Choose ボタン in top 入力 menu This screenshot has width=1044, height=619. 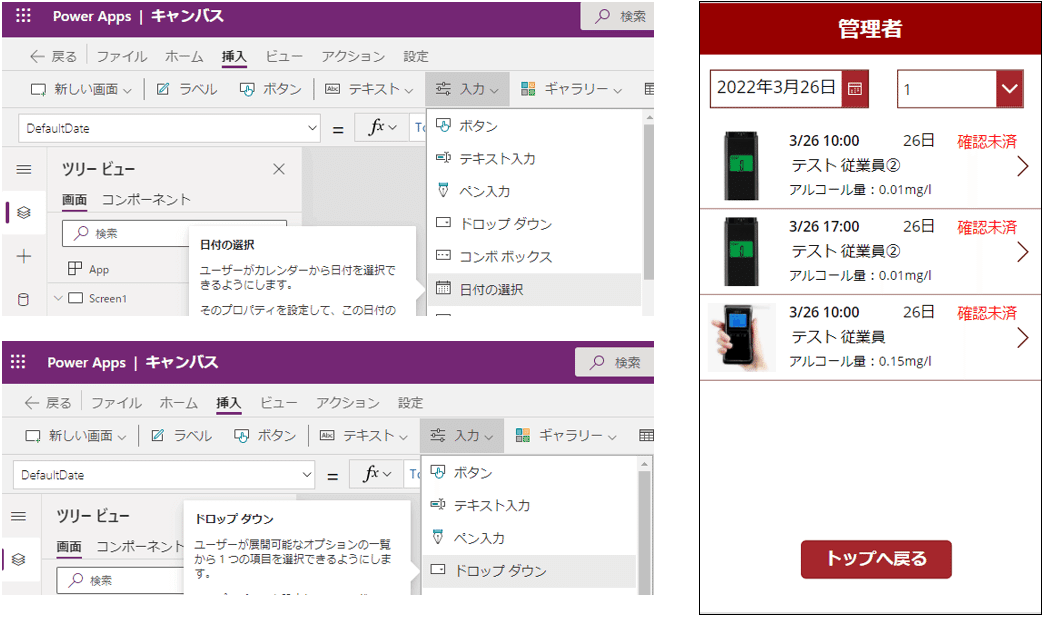point(534,126)
